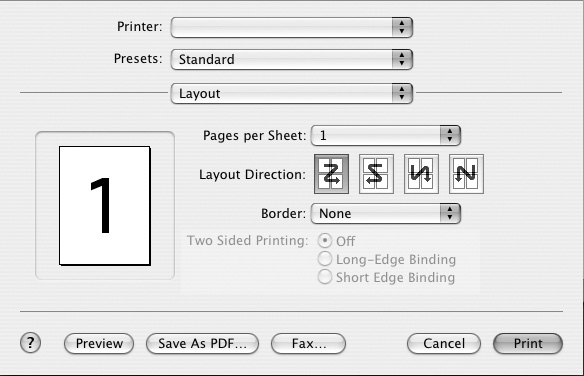
Task: Choose the N-pattern layout direction icon
Action: pos(466,174)
